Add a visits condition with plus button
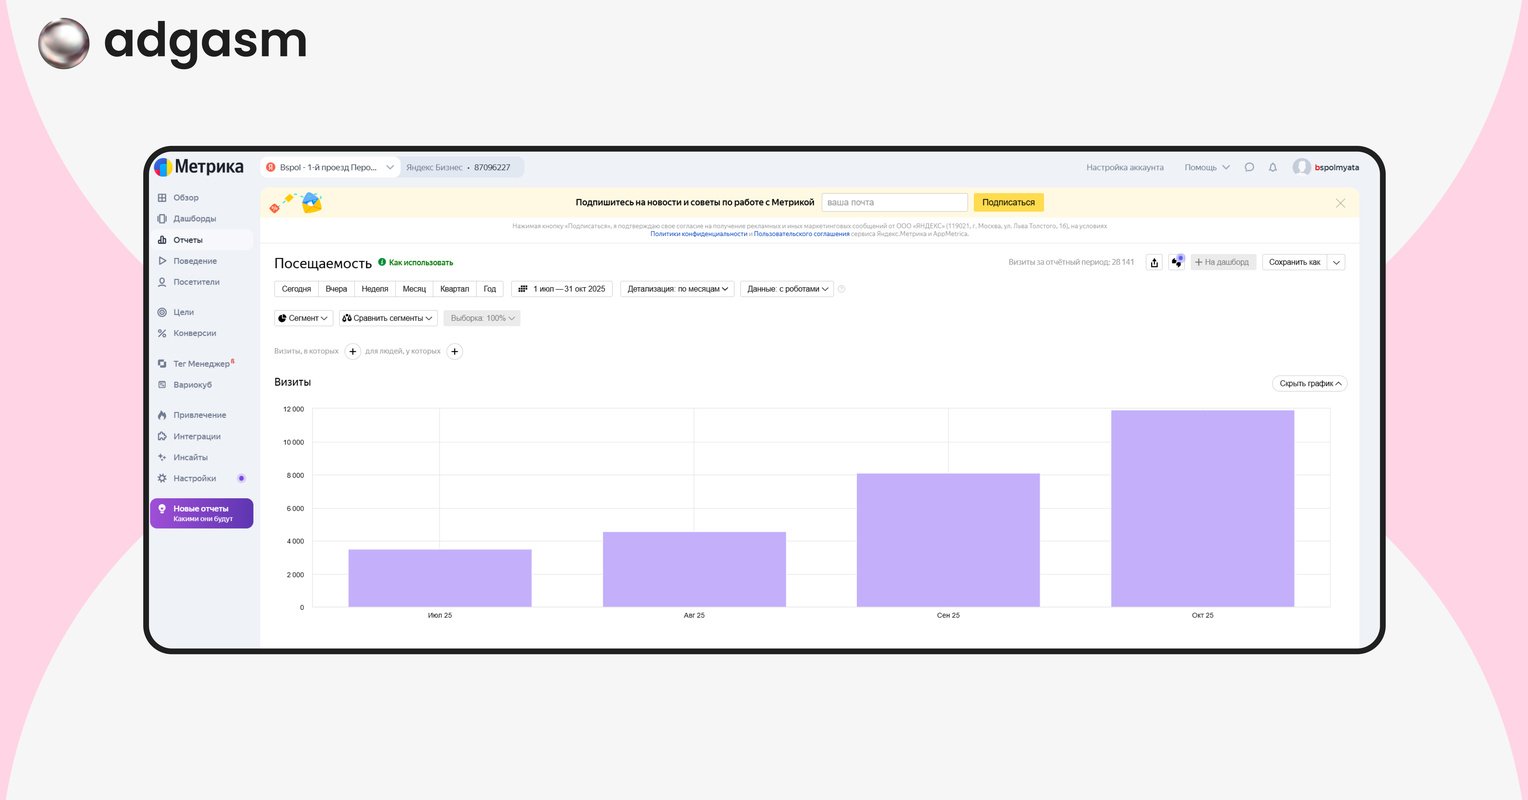Image resolution: width=1528 pixels, height=800 pixels. click(353, 351)
